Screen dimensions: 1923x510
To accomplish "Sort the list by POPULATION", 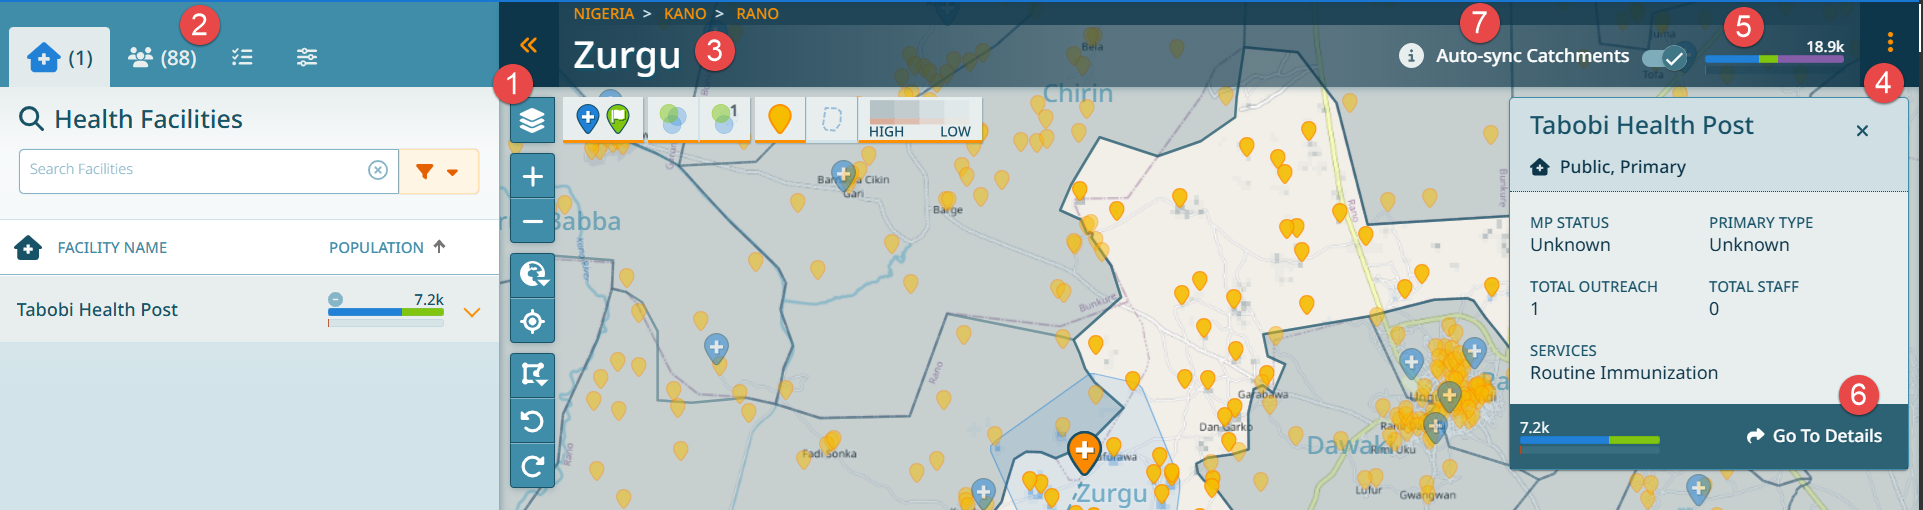I will point(387,247).
